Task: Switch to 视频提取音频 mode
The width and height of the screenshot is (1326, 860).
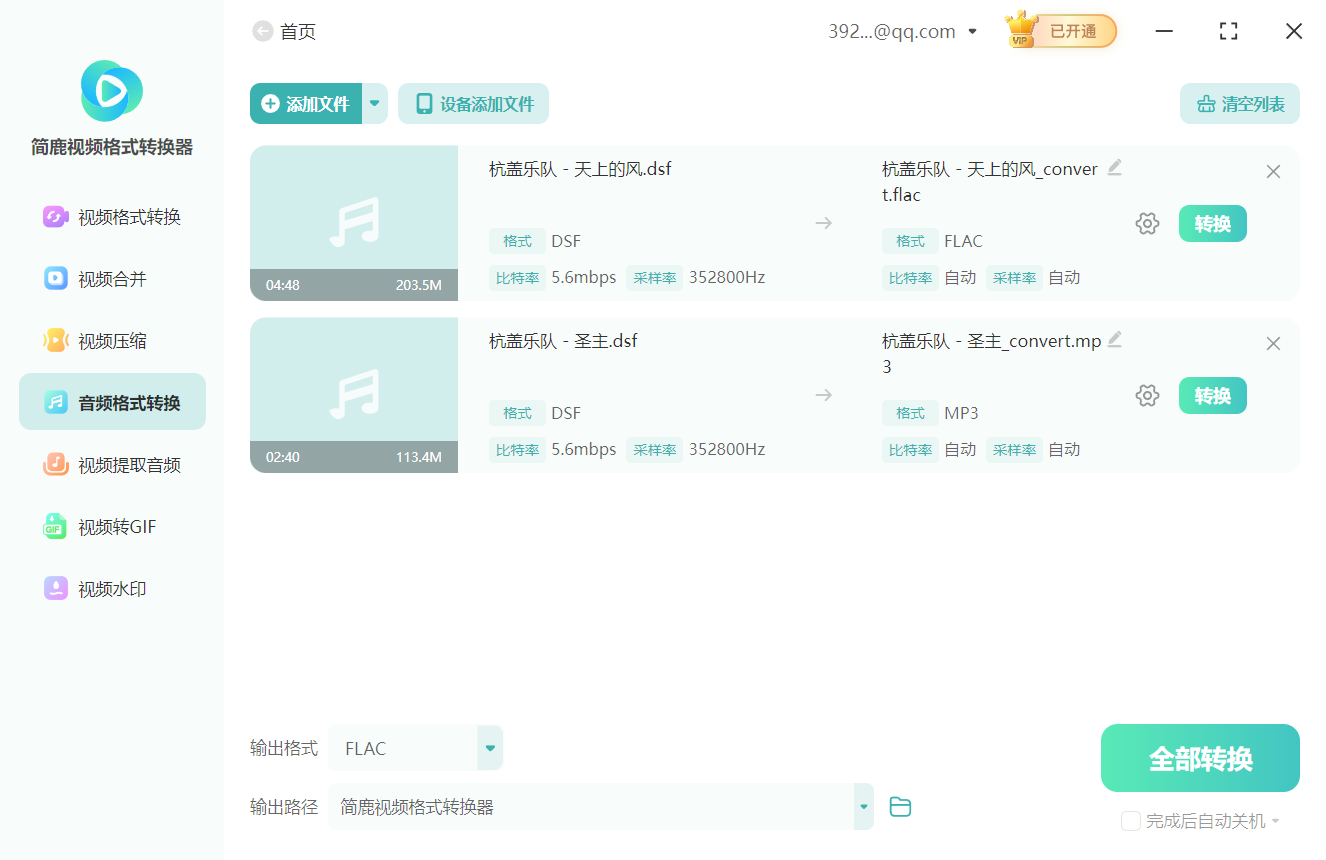Action: coord(111,464)
